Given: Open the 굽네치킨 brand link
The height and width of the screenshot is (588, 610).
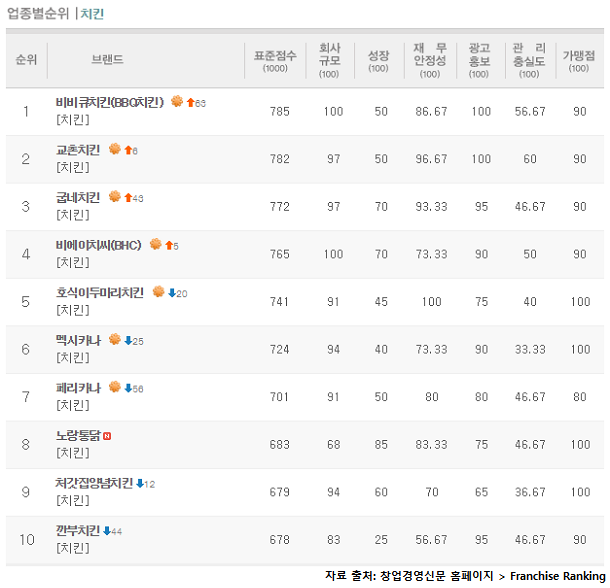Looking at the screenshot, I should [x=78, y=197].
